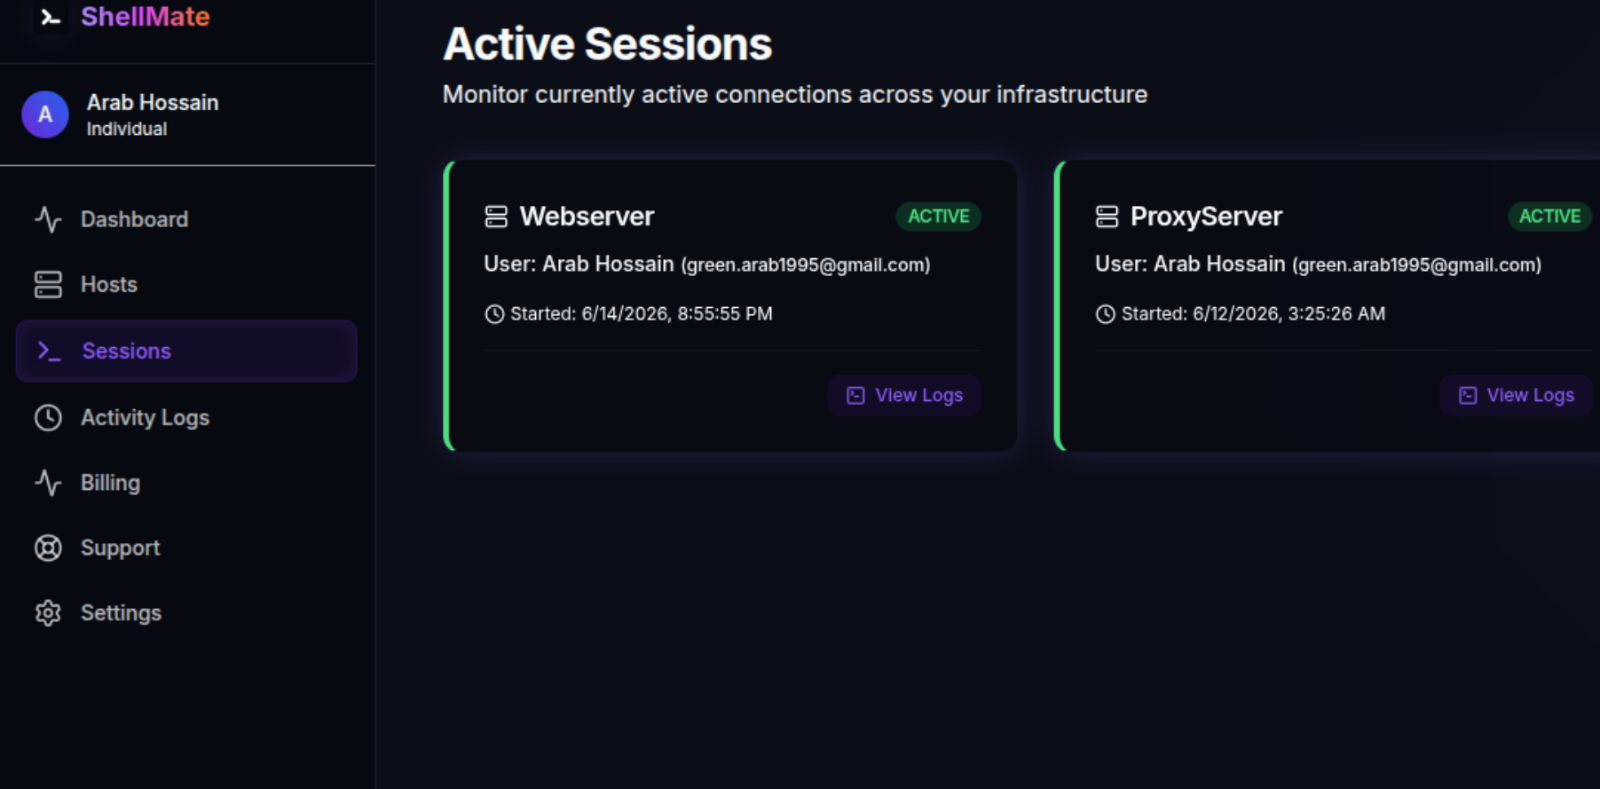Select the Arab Hossain profile name
The width and height of the screenshot is (1600, 789).
coord(153,102)
